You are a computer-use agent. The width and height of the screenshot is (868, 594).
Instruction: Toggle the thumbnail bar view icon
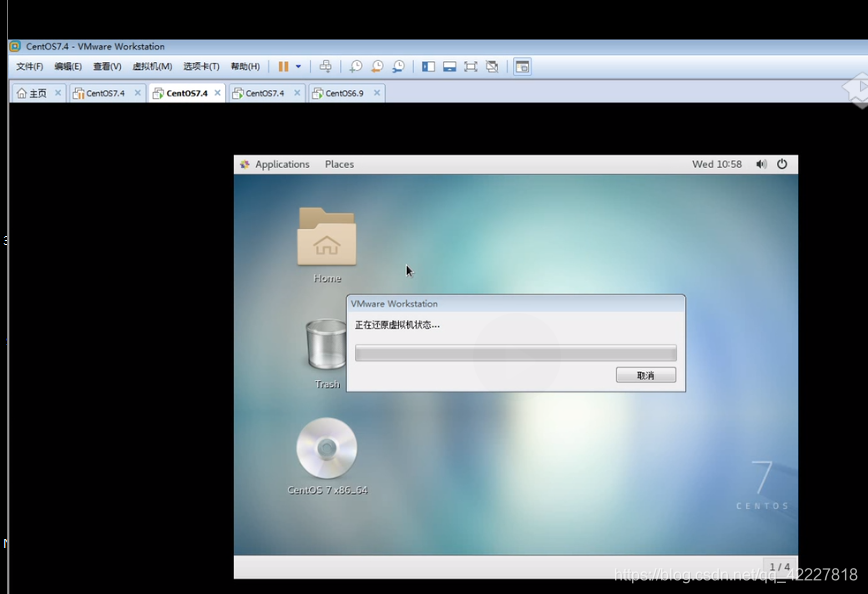[x=450, y=66]
